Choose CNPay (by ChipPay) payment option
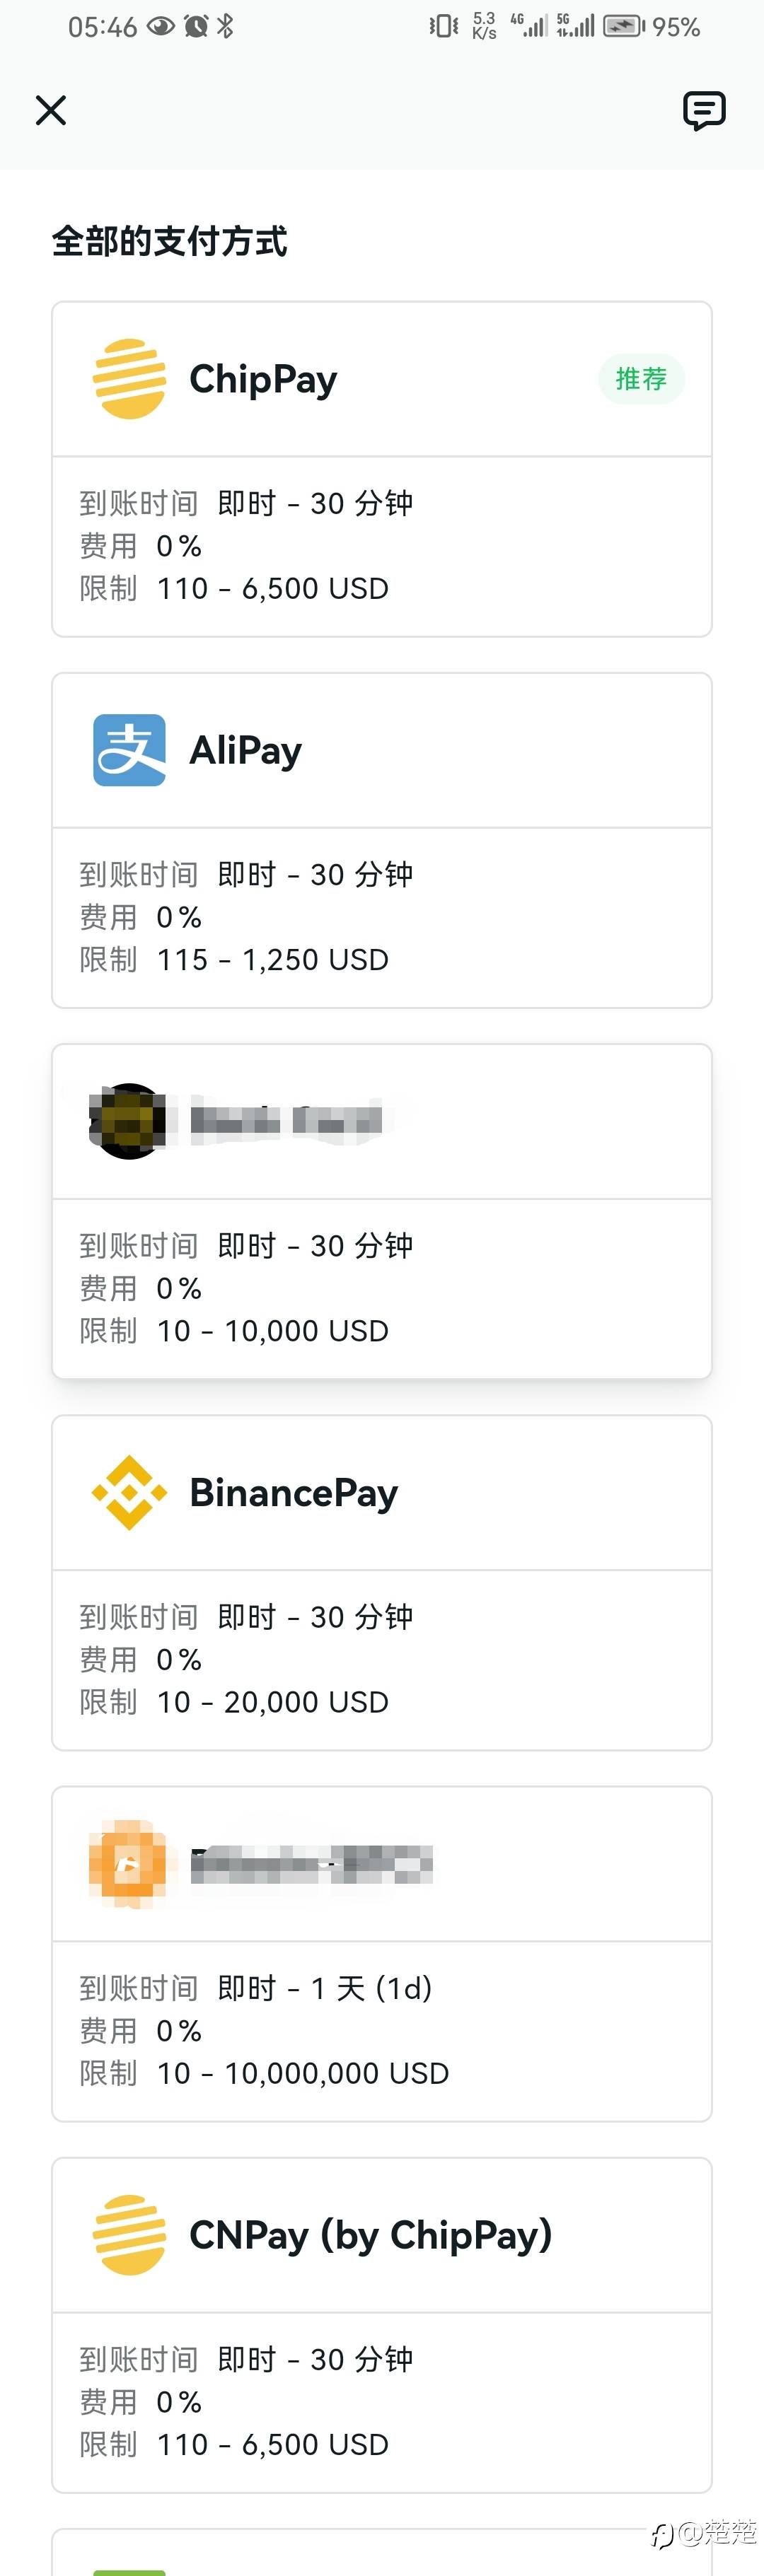The width and height of the screenshot is (764, 2576). pos(370,2235)
